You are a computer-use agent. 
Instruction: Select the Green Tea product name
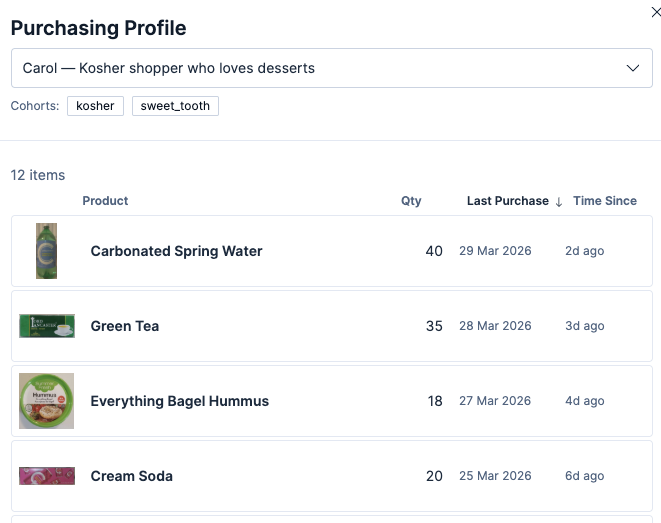click(x=125, y=326)
